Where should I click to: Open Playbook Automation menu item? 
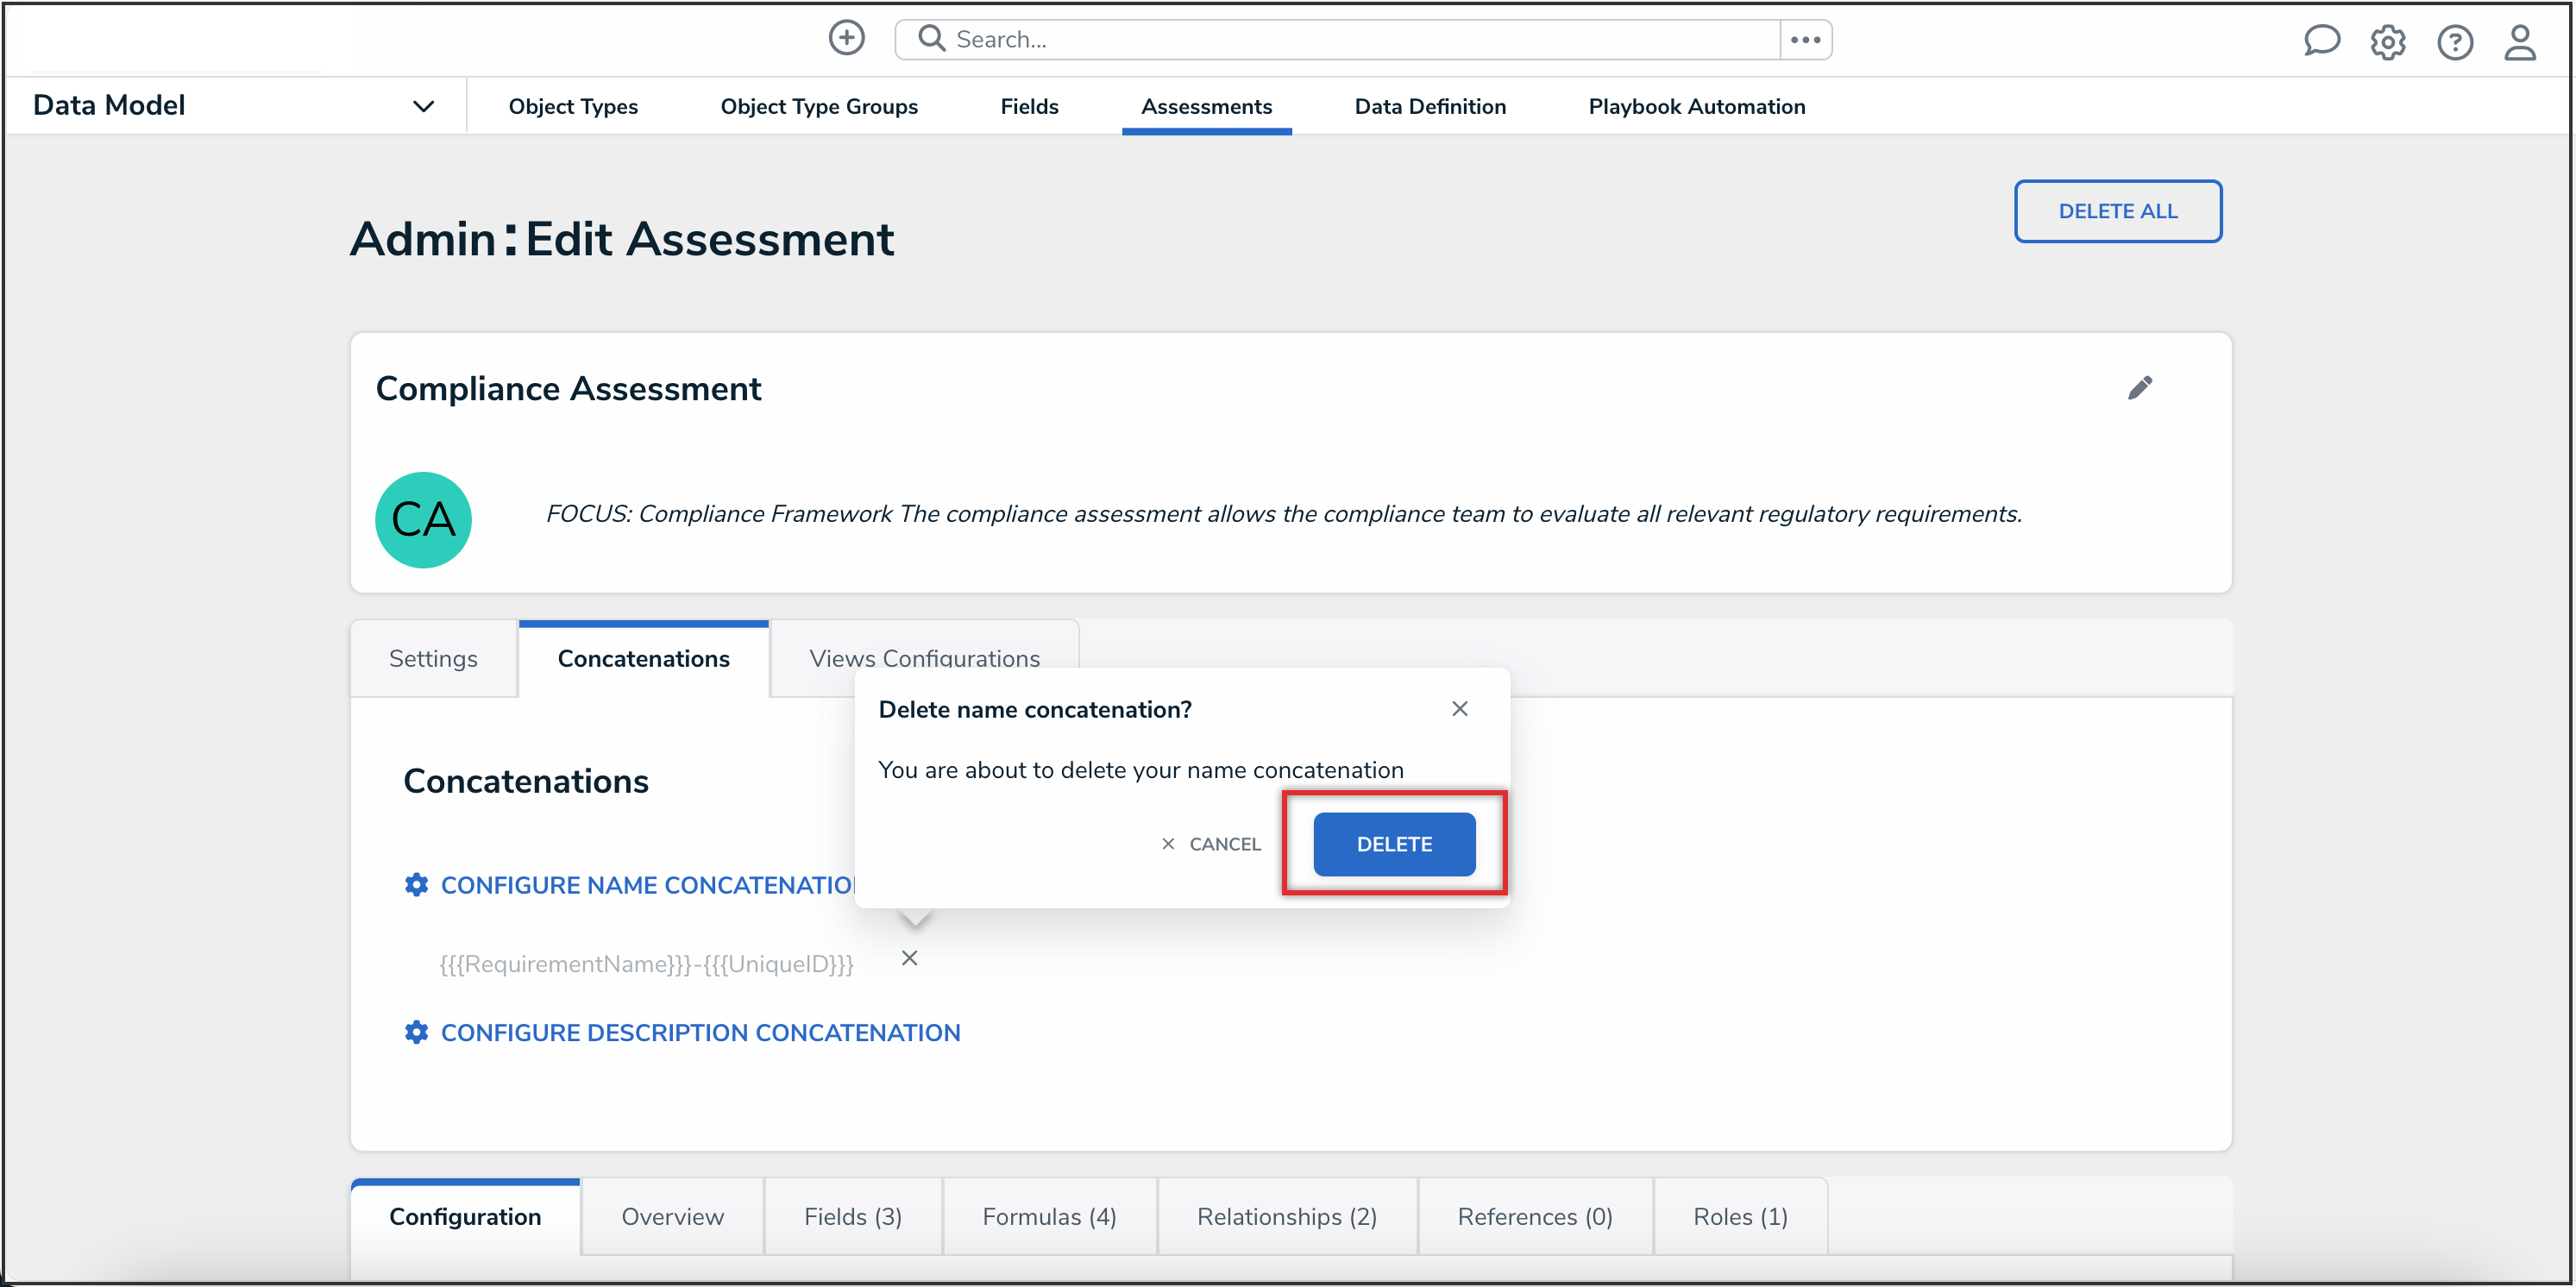pyautogui.click(x=1696, y=106)
